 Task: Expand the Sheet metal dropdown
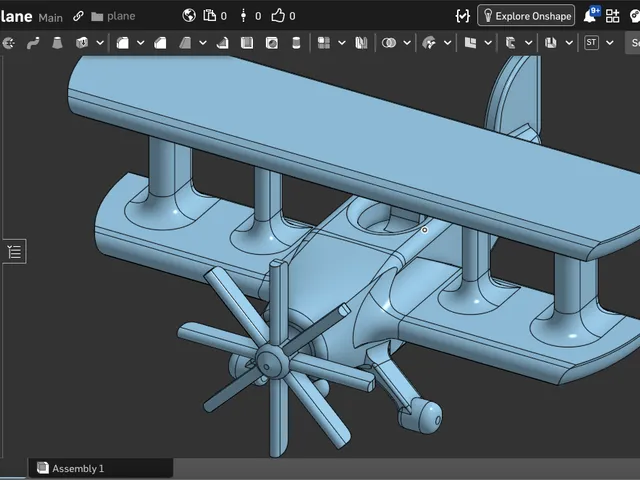569,43
